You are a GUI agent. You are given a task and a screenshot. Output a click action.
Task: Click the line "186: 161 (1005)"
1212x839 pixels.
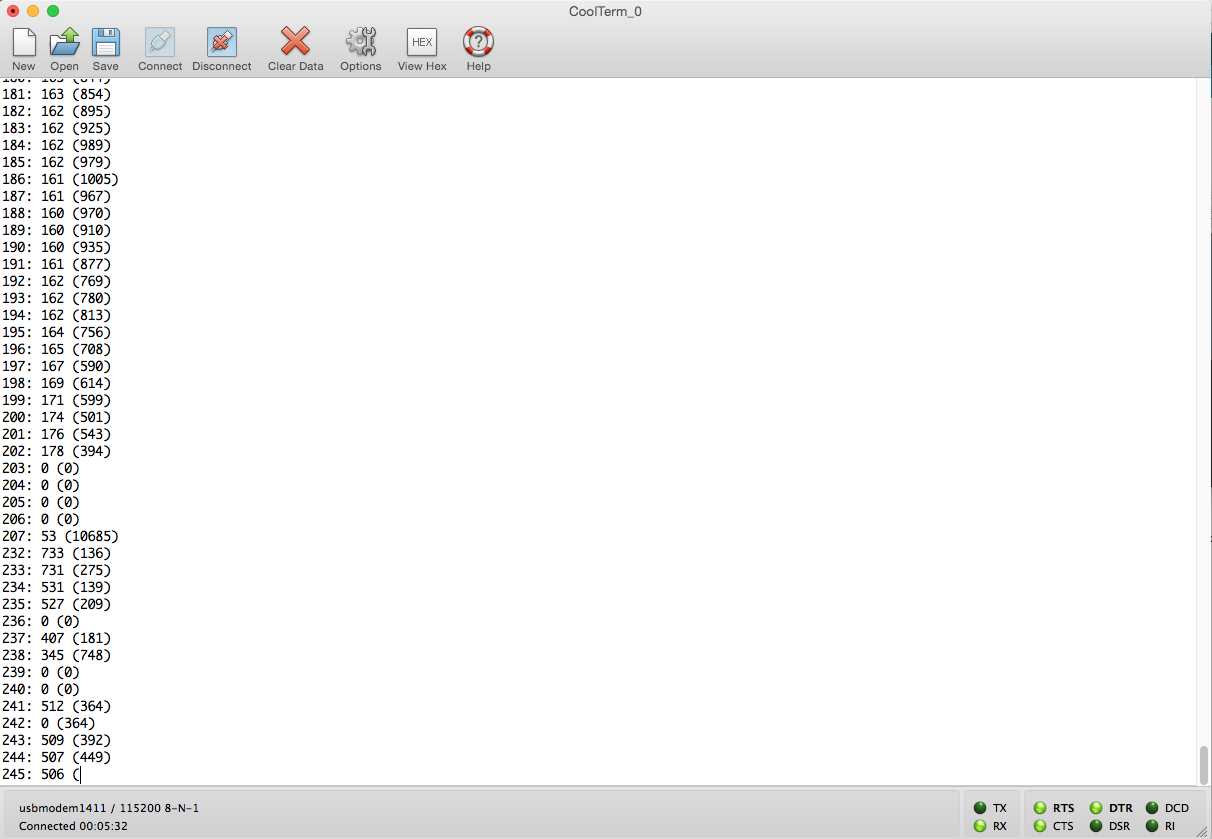pos(60,179)
